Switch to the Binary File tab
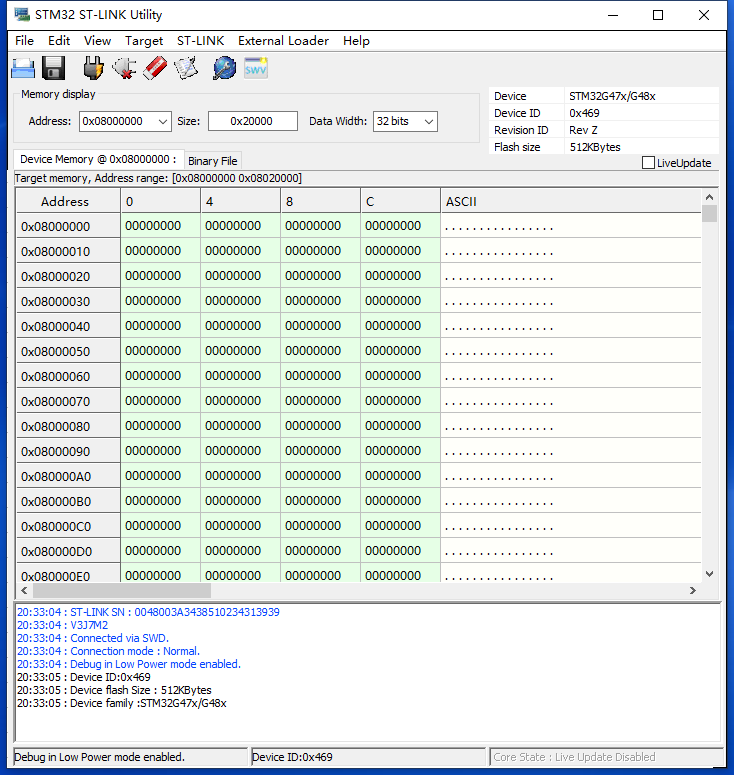 click(213, 161)
